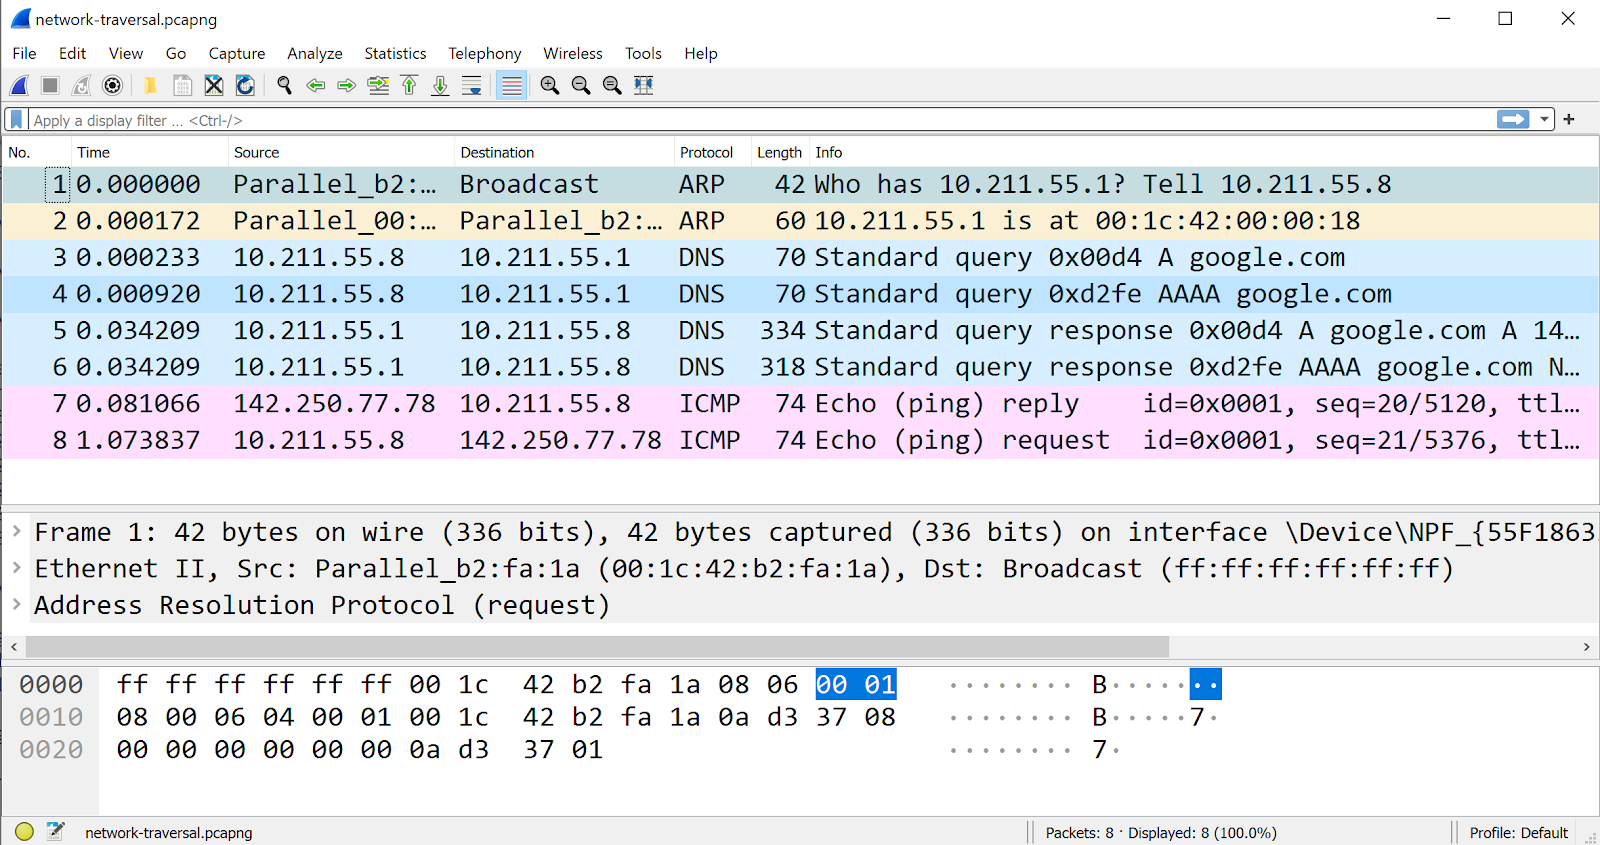The width and height of the screenshot is (1600, 845).
Task: Toggle auto-scroll during live capture
Action: [x=471, y=86]
